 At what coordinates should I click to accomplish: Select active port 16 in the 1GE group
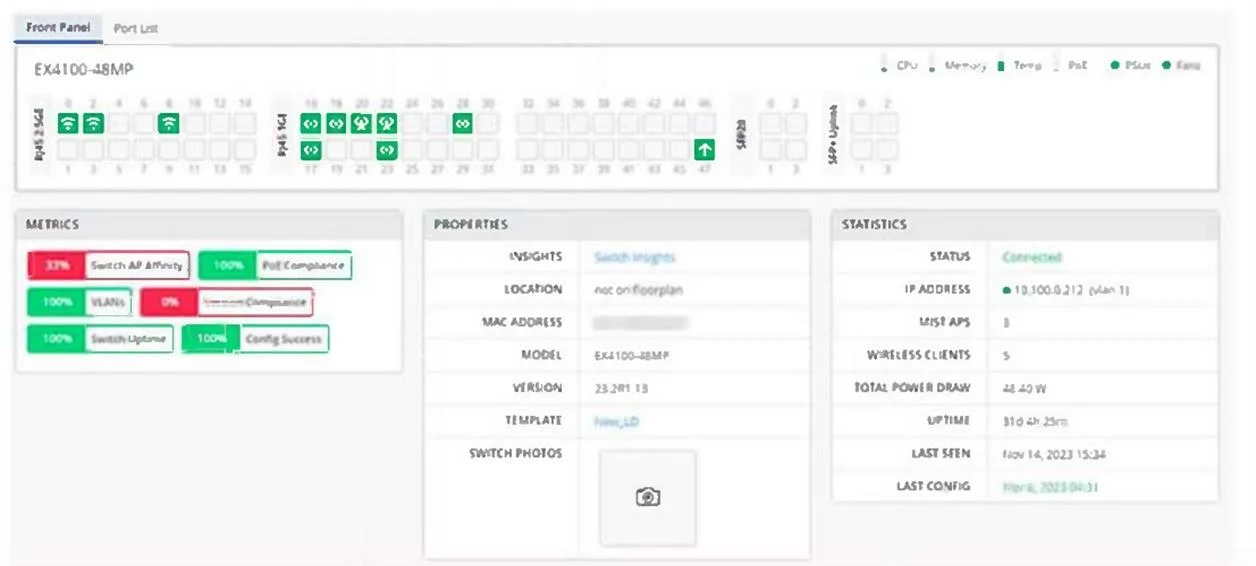tap(311, 124)
